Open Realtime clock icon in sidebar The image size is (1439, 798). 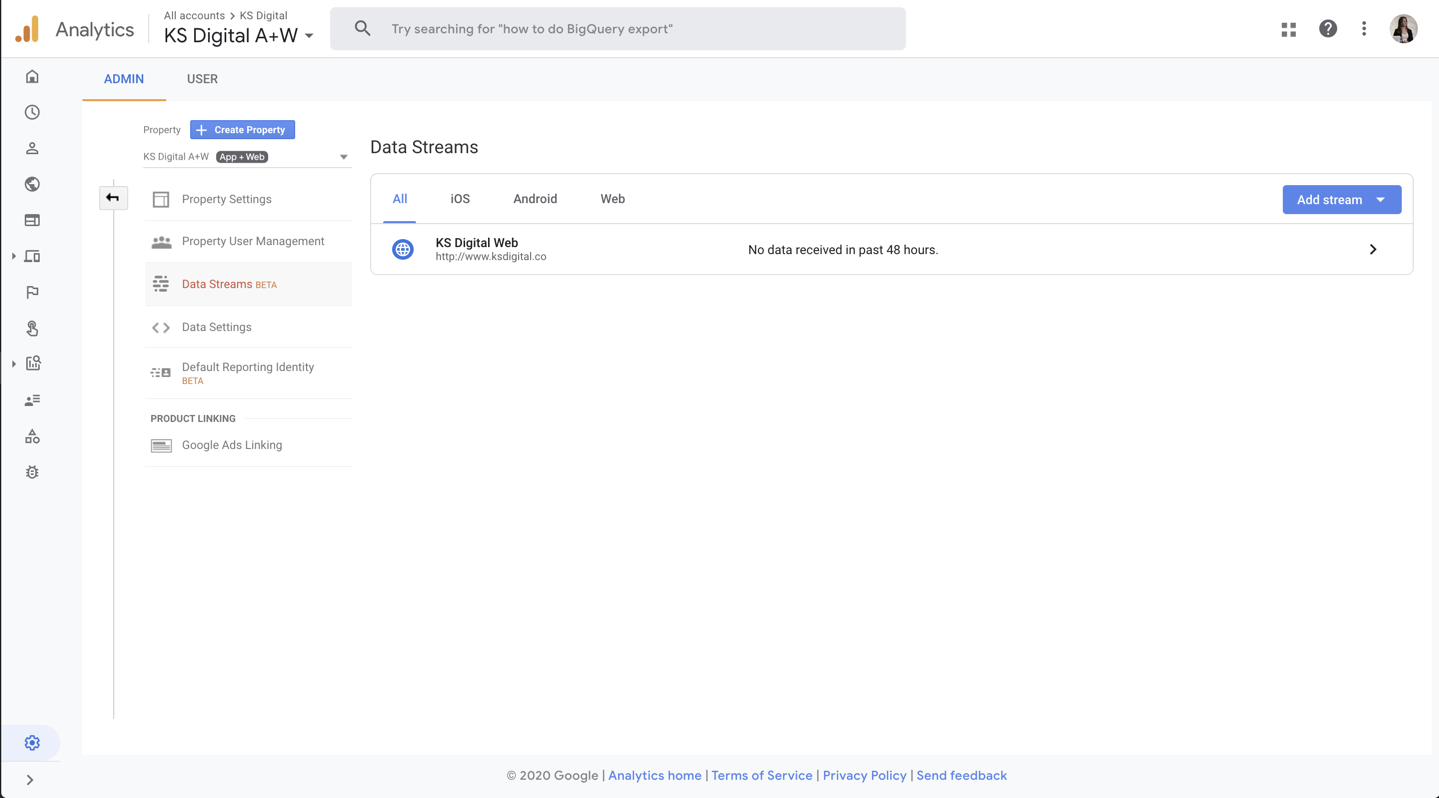pos(32,113)
